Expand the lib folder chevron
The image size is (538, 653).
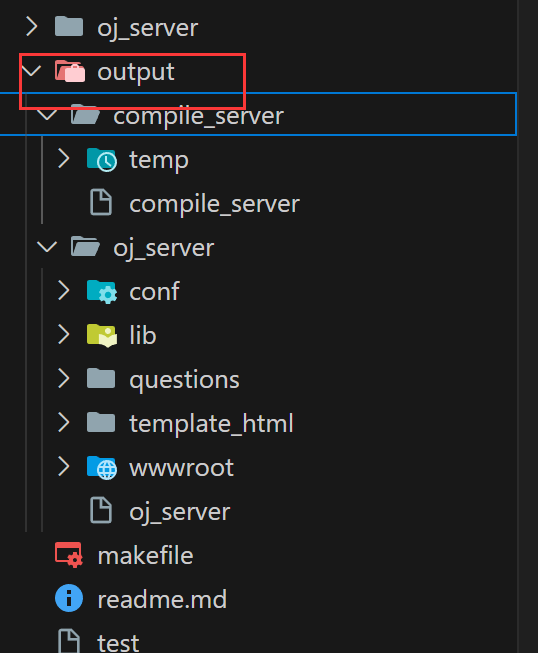[x=64, y=334]
